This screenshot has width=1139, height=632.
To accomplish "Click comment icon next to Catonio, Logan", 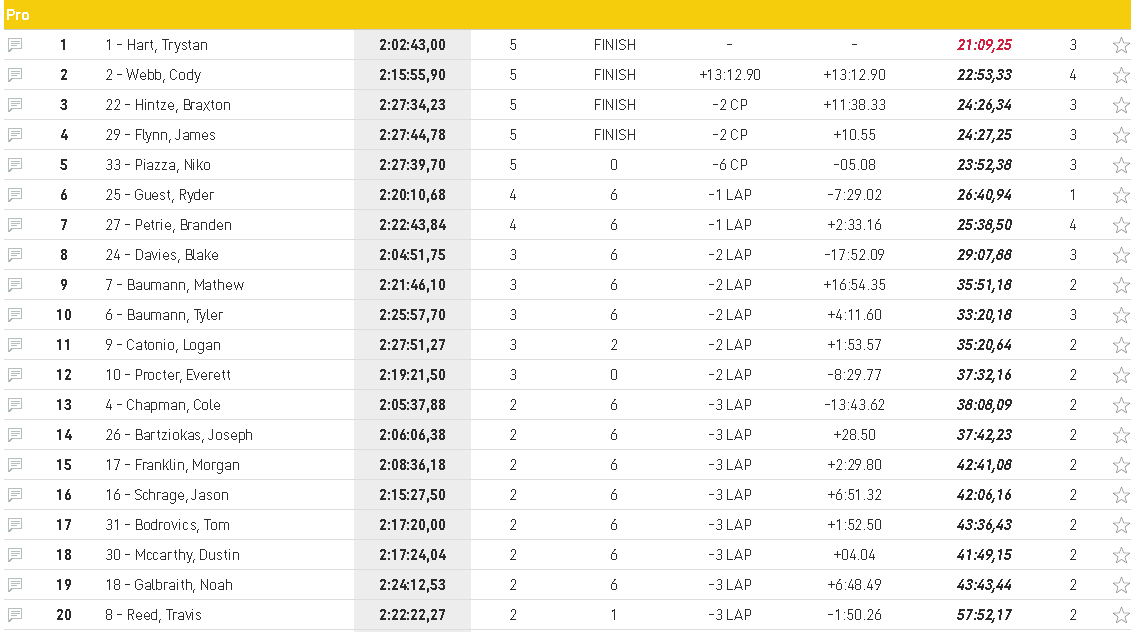I will click(15, 345).
